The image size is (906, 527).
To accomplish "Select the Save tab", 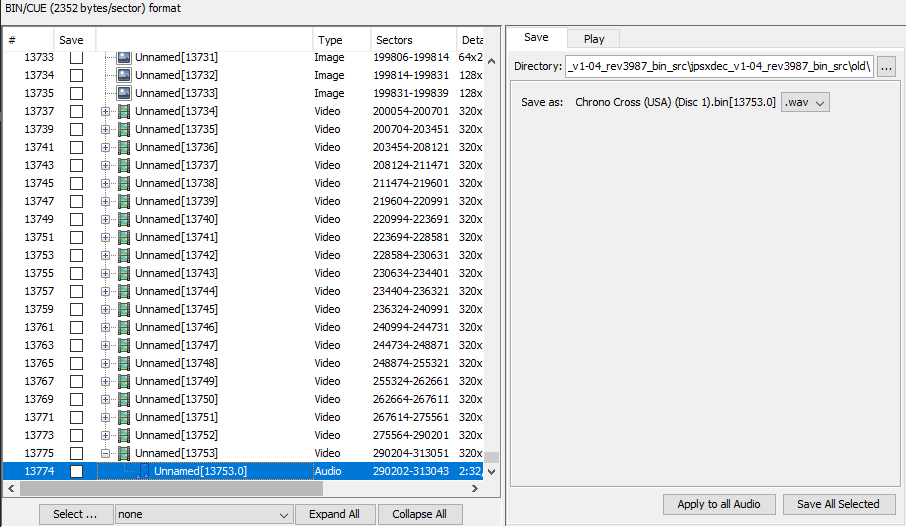I will [x=536, y=38].
